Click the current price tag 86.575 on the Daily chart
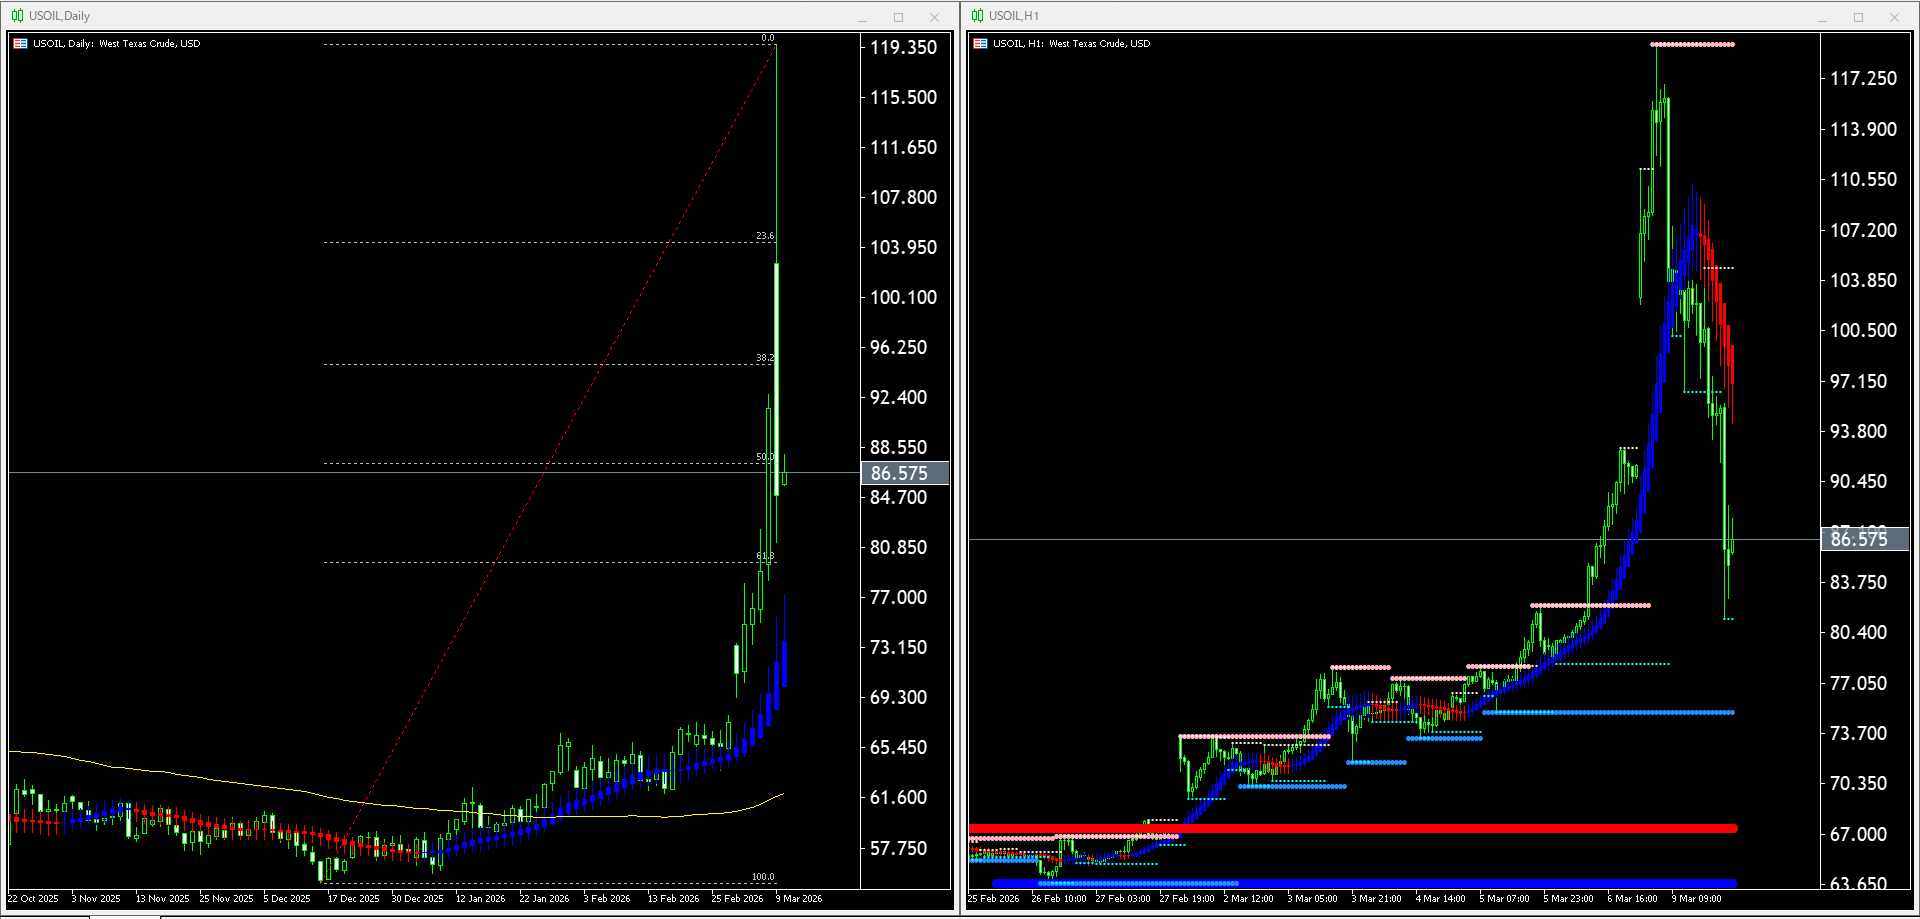Screen dimensions: 1920x919 (x=904, y=473)
